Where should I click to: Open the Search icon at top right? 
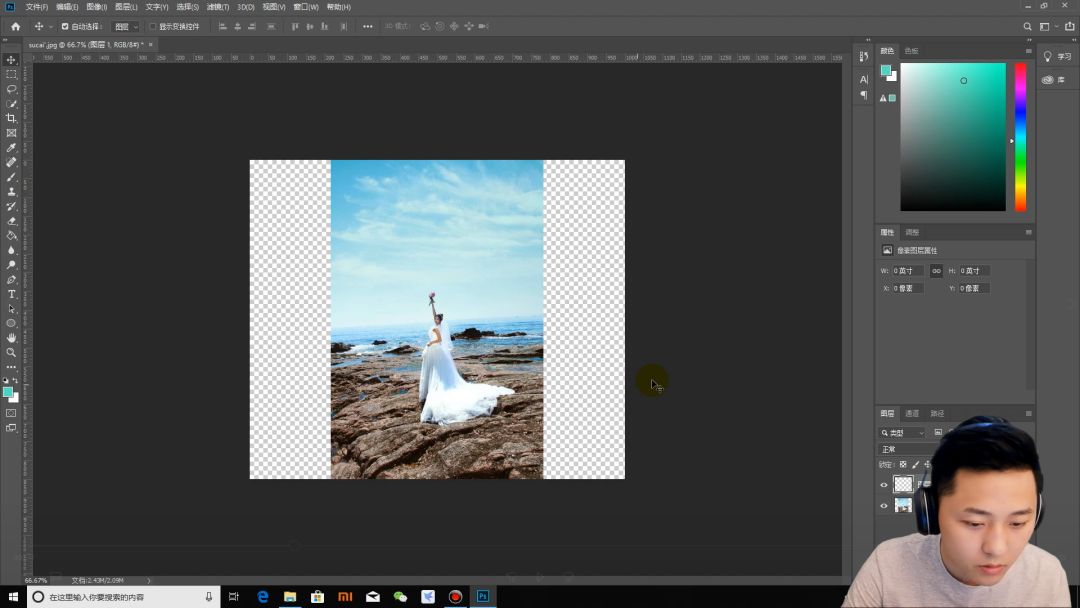[1027, 26]
